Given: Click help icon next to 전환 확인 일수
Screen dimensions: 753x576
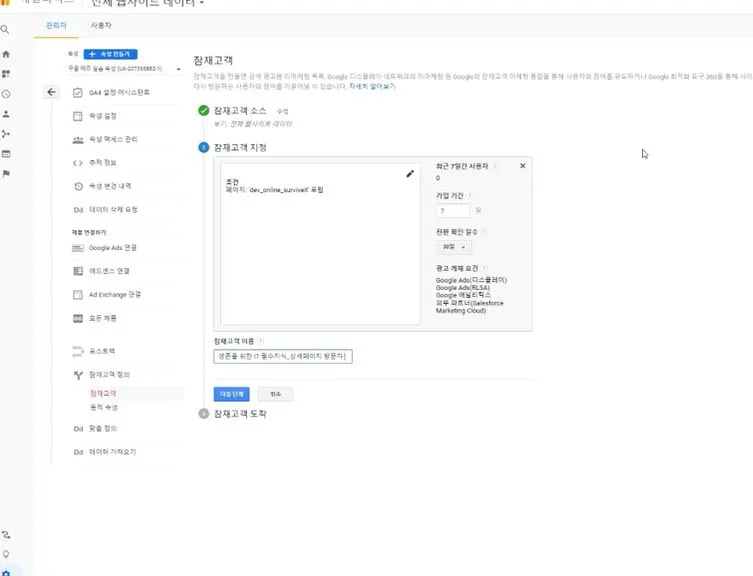Looking at the screenshot, I should coord(484,232).
